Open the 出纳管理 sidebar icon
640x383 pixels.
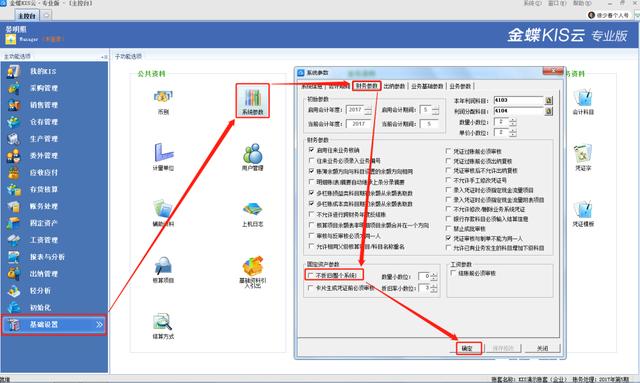point(13,274)
